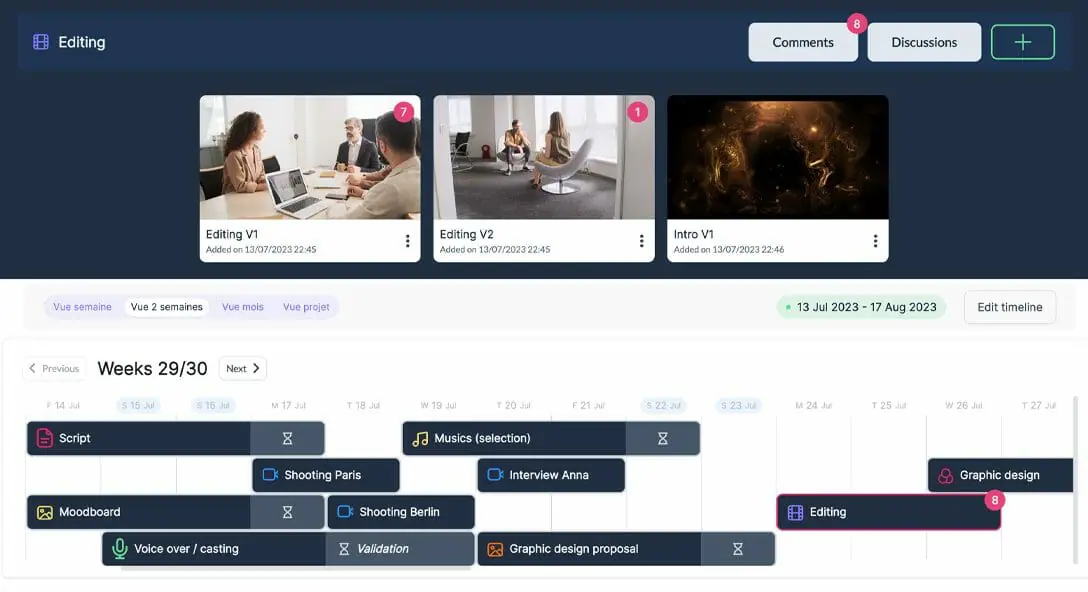Click the hourglass icon on the Script task
The image size is (1088, 592).
pos(288,438)
